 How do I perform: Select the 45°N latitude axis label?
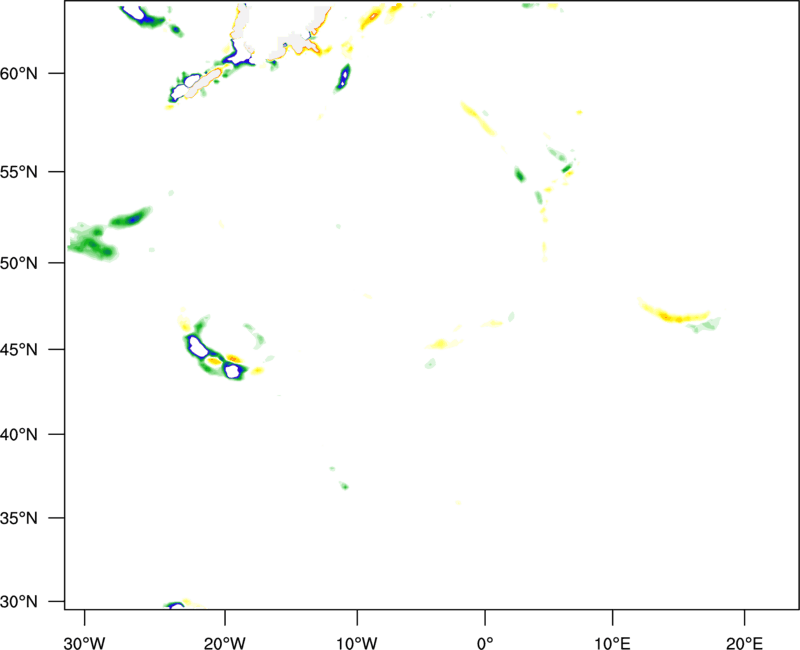[19, 350]
